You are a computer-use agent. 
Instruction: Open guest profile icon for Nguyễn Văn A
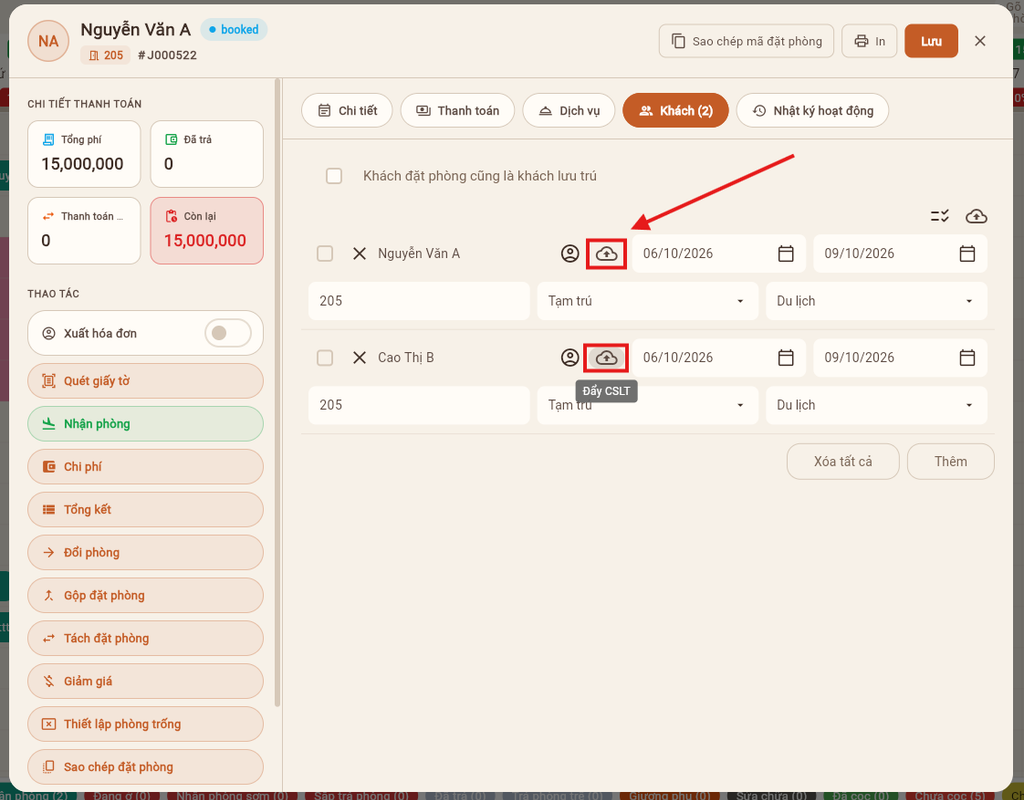point(570,253)
